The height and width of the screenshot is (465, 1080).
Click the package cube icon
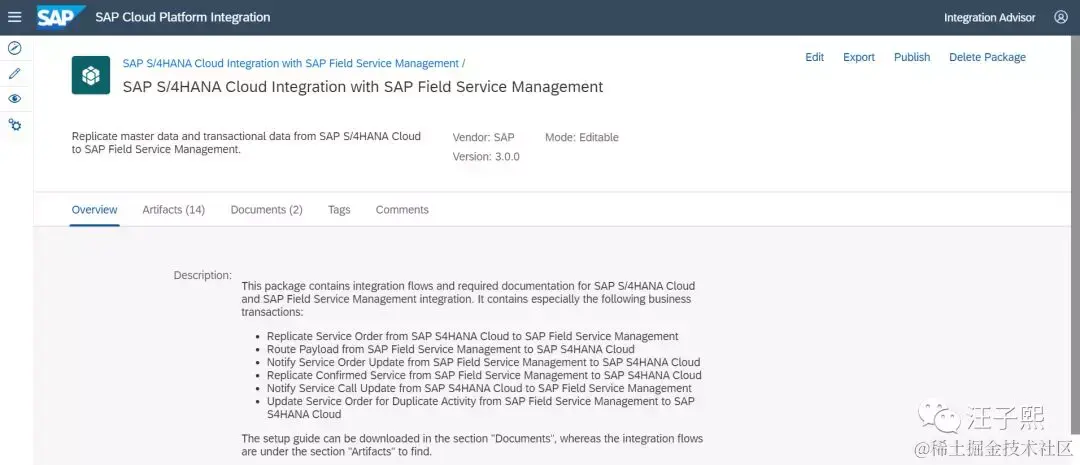pos(91,76)
